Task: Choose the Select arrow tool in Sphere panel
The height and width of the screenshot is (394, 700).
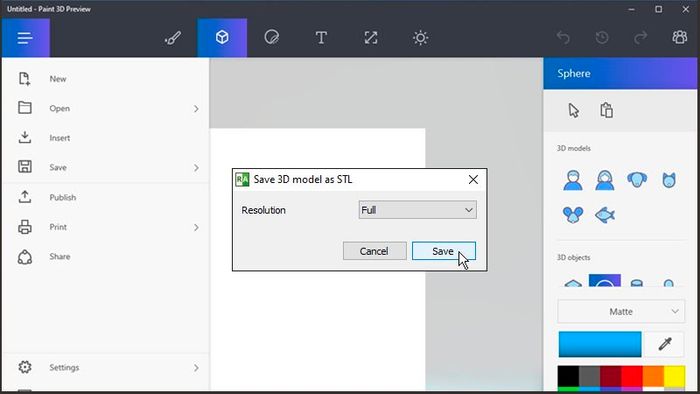Action: [x=574, y=110]
